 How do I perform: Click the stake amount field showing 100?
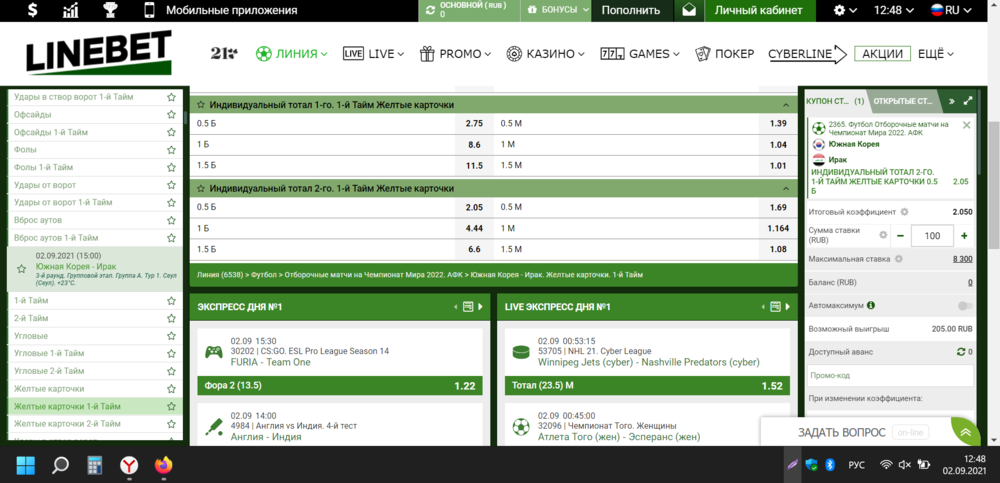pos(932,235)
